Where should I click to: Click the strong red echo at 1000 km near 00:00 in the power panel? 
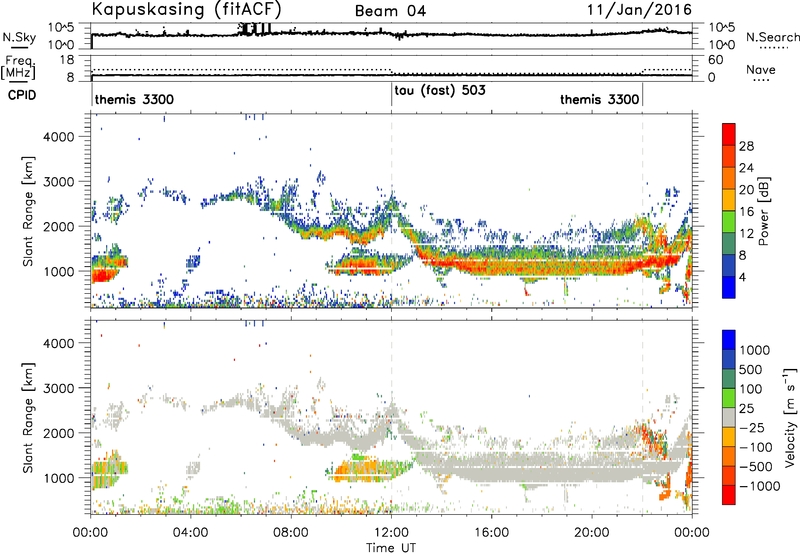(102, 276)
